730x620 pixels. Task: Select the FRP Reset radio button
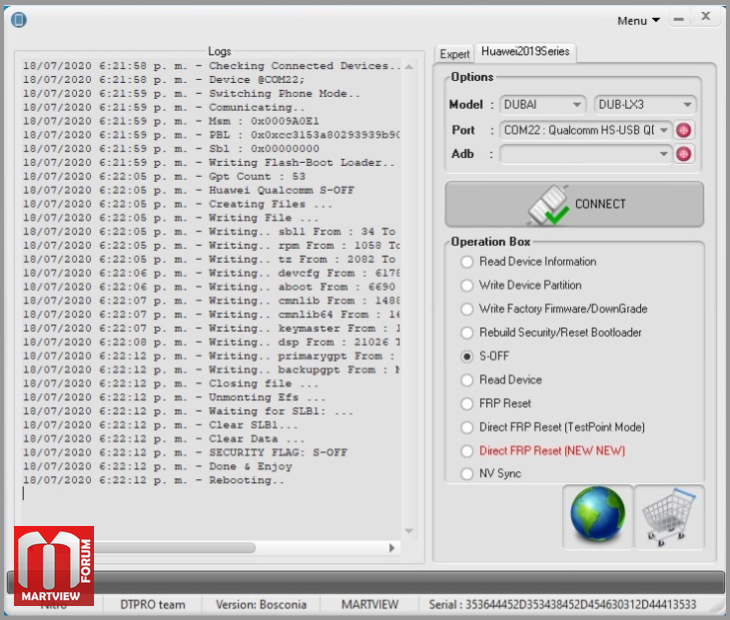467,404
